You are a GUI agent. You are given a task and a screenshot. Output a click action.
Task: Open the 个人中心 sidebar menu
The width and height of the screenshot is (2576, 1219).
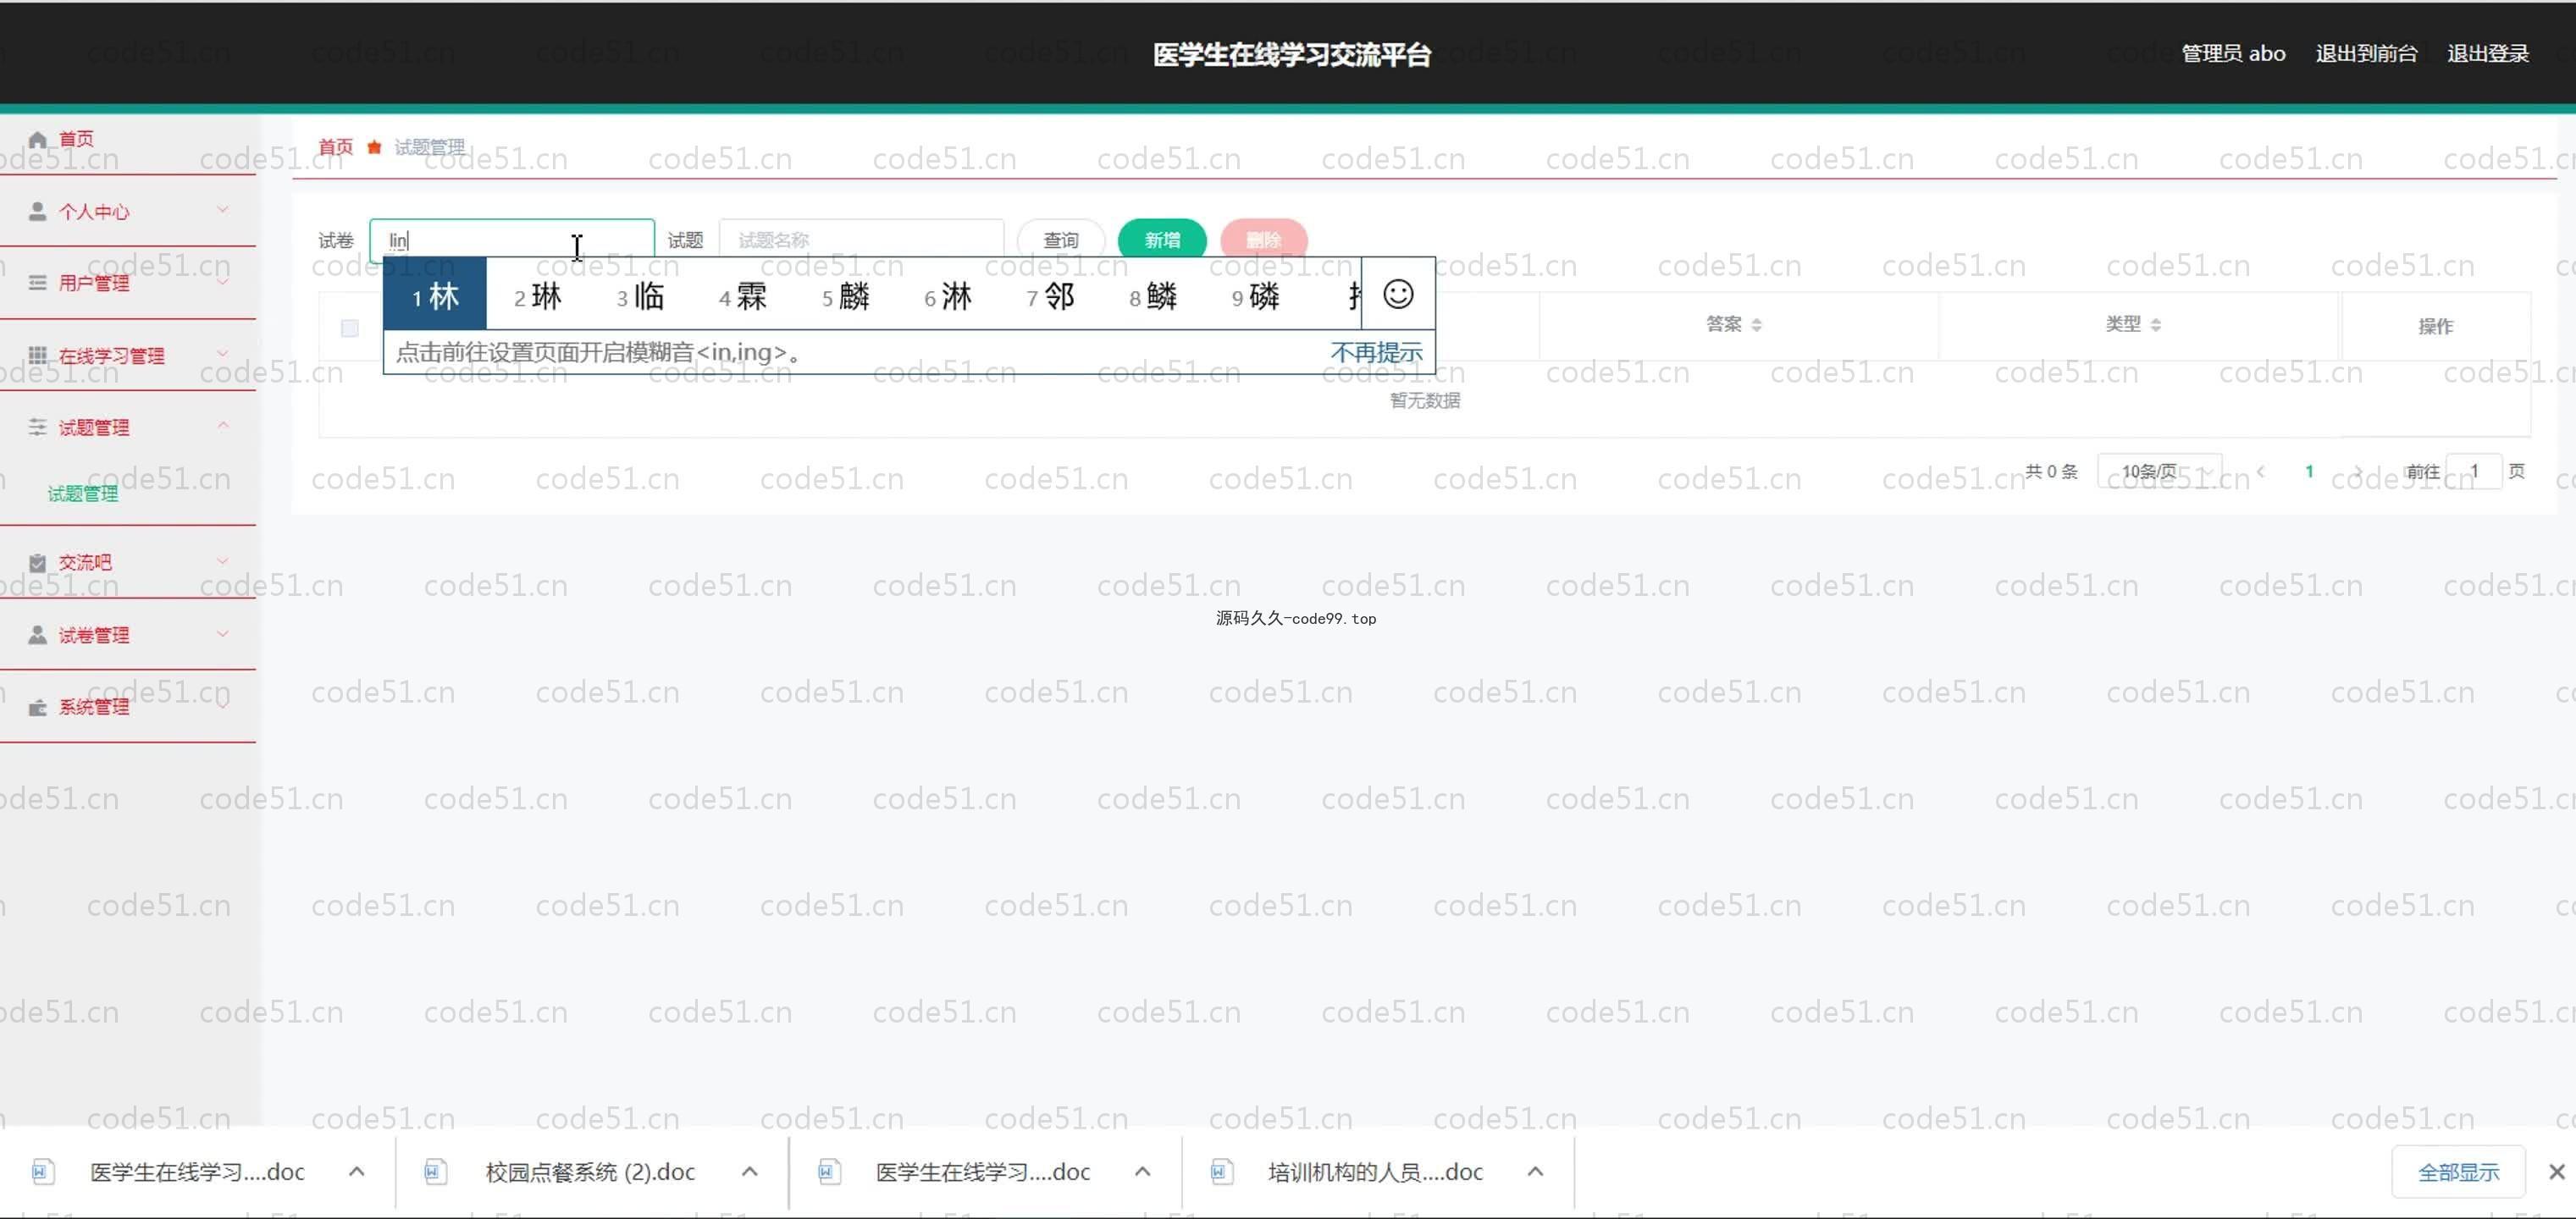(x=128, y=211)
